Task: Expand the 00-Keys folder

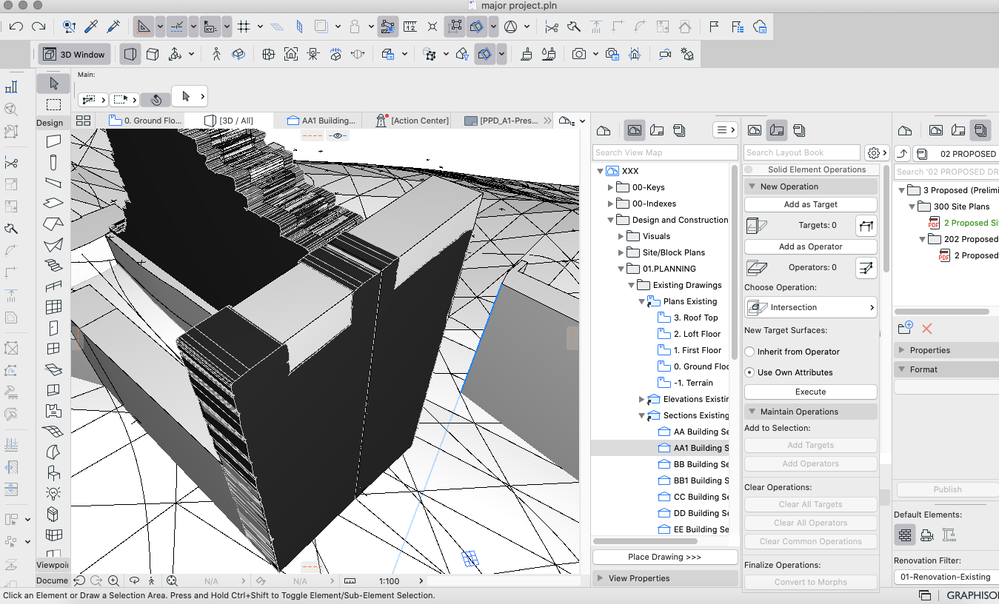Action: pos(610,188)
